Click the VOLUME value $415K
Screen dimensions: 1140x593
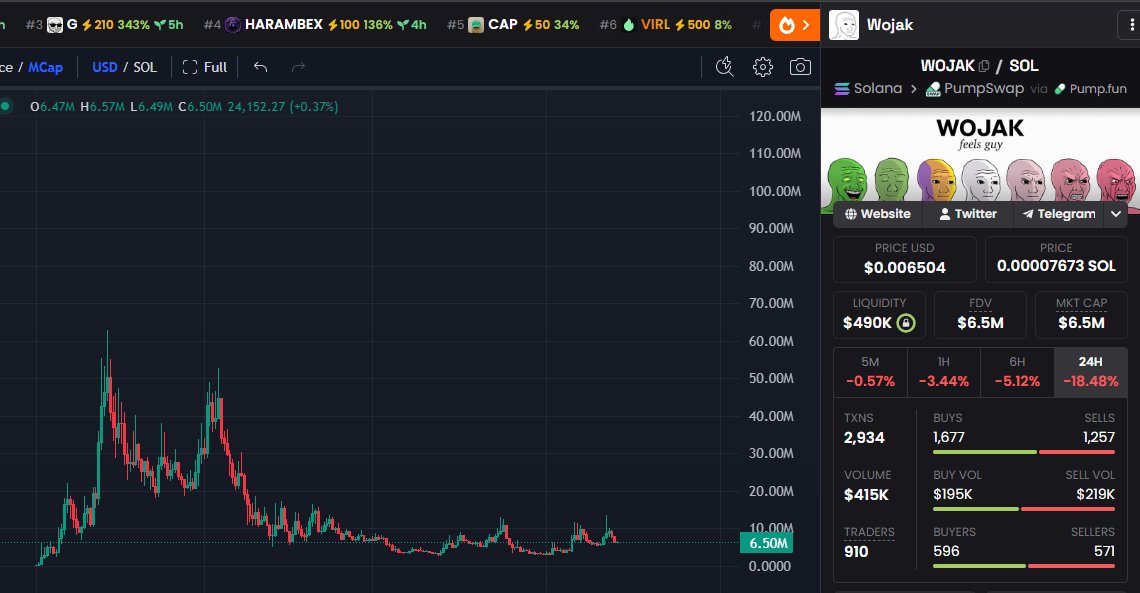point(866,495)
